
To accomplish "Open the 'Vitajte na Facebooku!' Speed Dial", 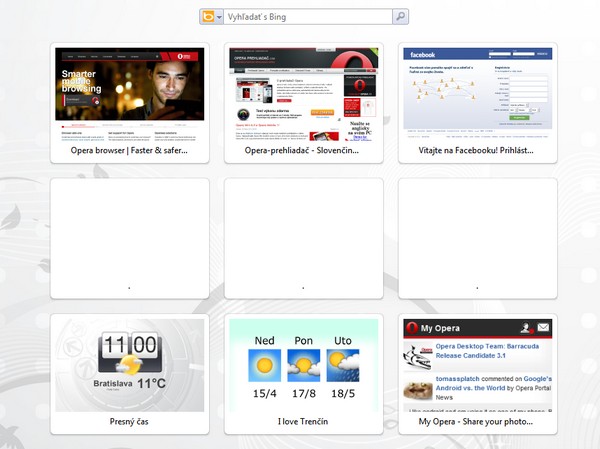I will pyautogui.click(x=478, y=103).
